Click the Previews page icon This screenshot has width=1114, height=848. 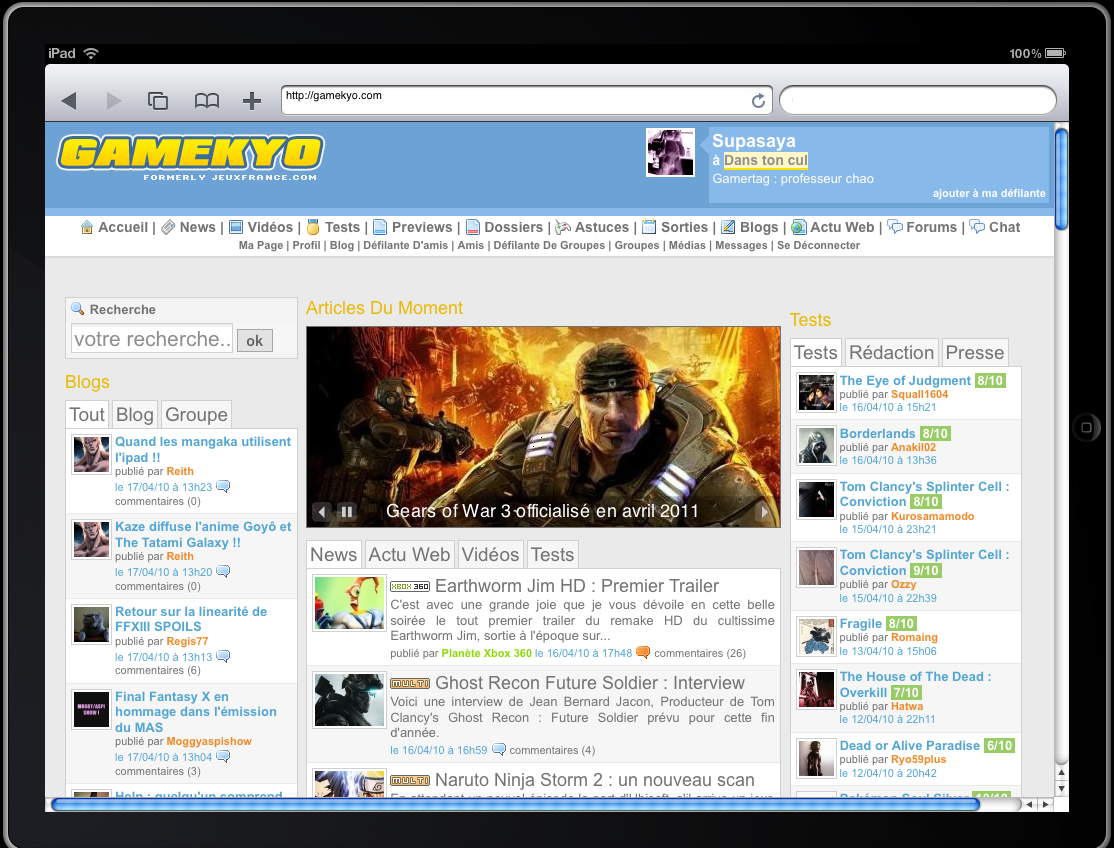tap(380, 227)
